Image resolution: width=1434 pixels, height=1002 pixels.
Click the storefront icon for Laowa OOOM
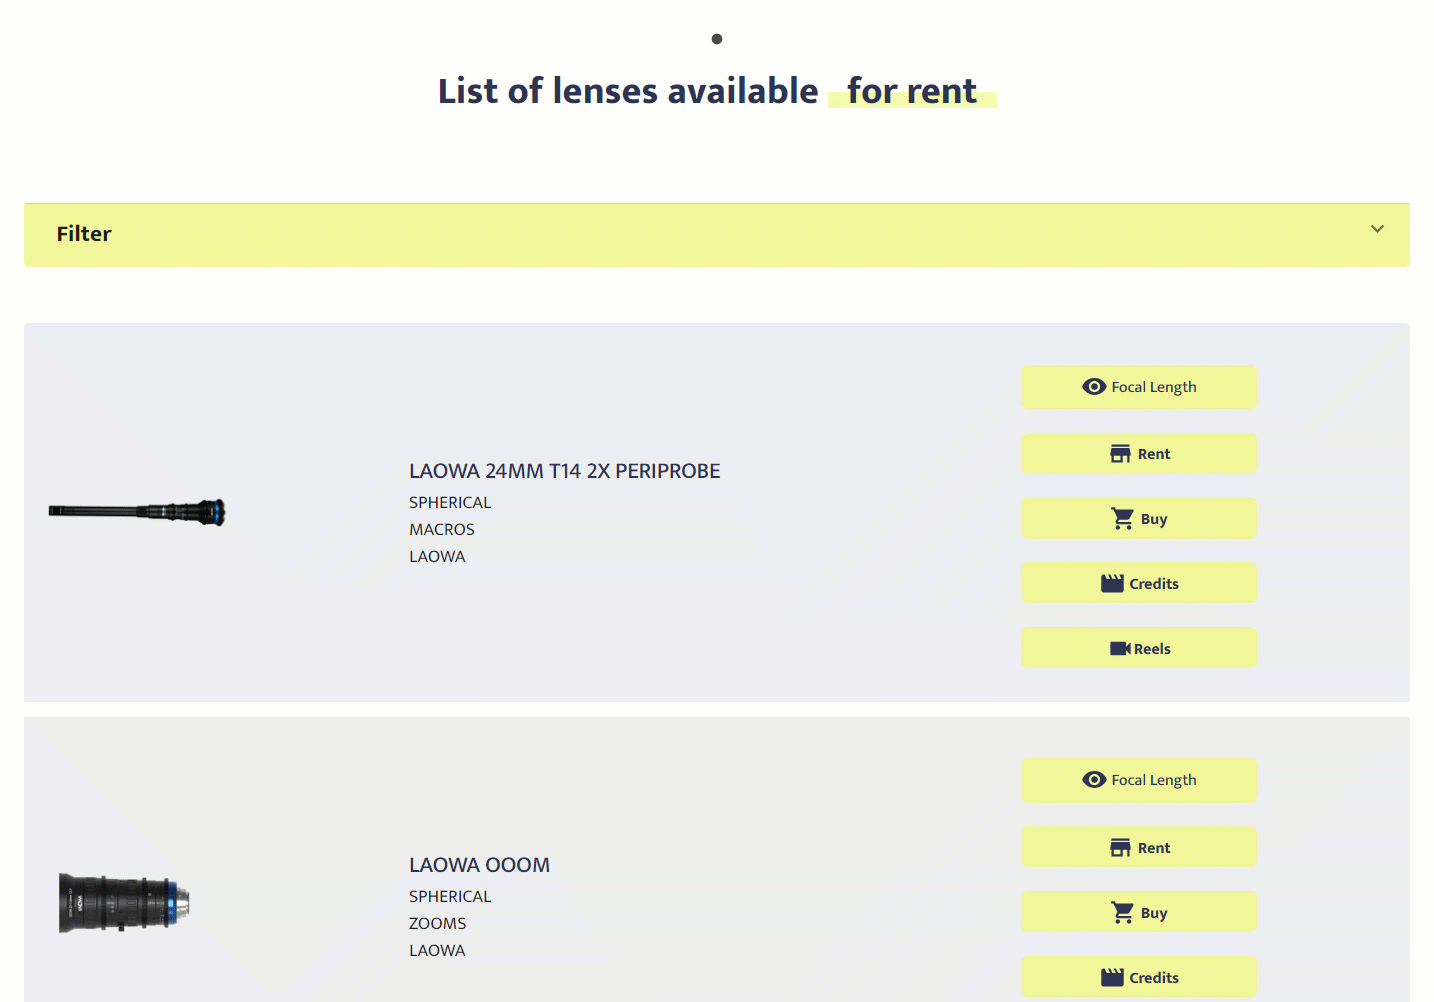click(1120, 848)
